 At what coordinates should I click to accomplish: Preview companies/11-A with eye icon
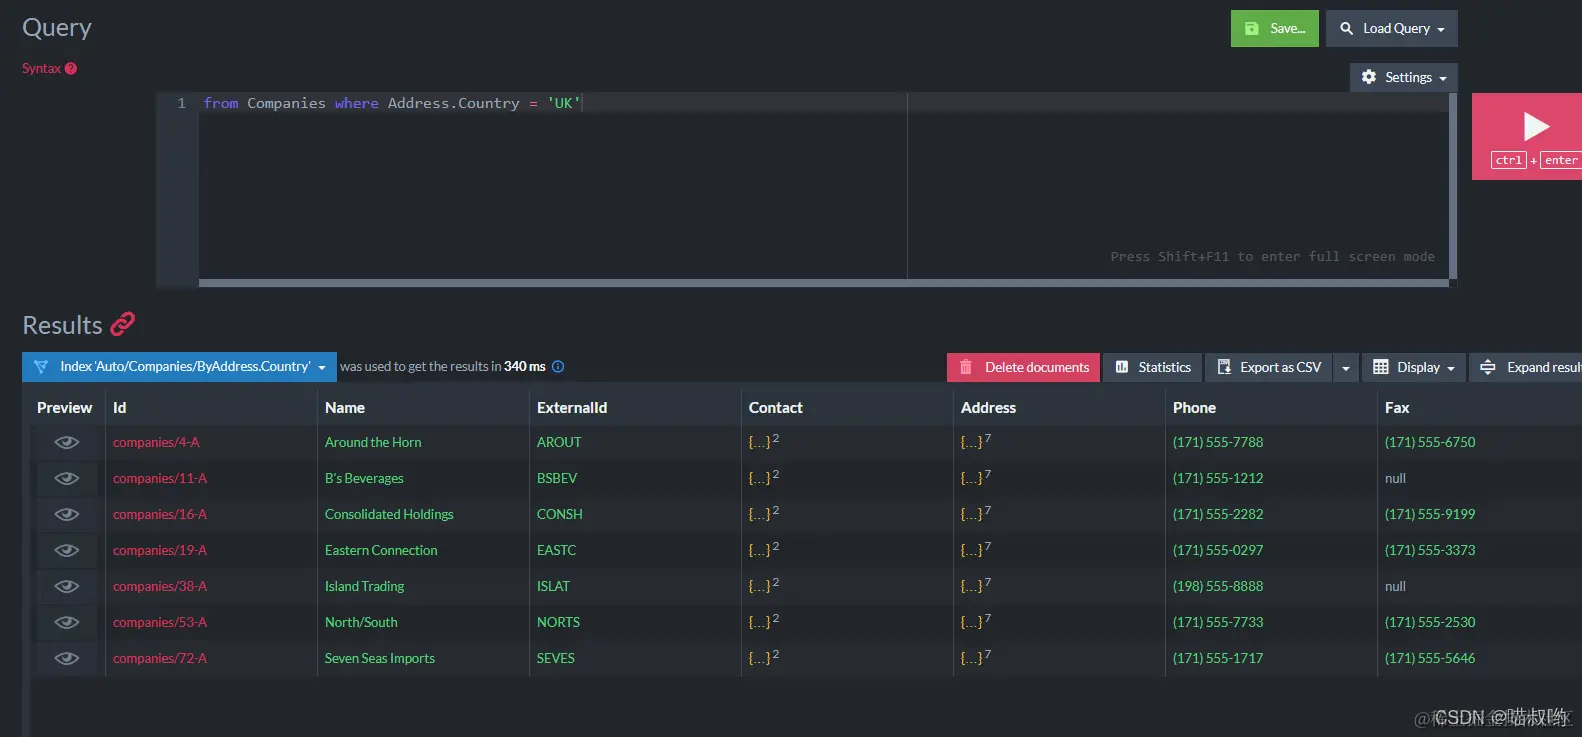click(67, 478)
